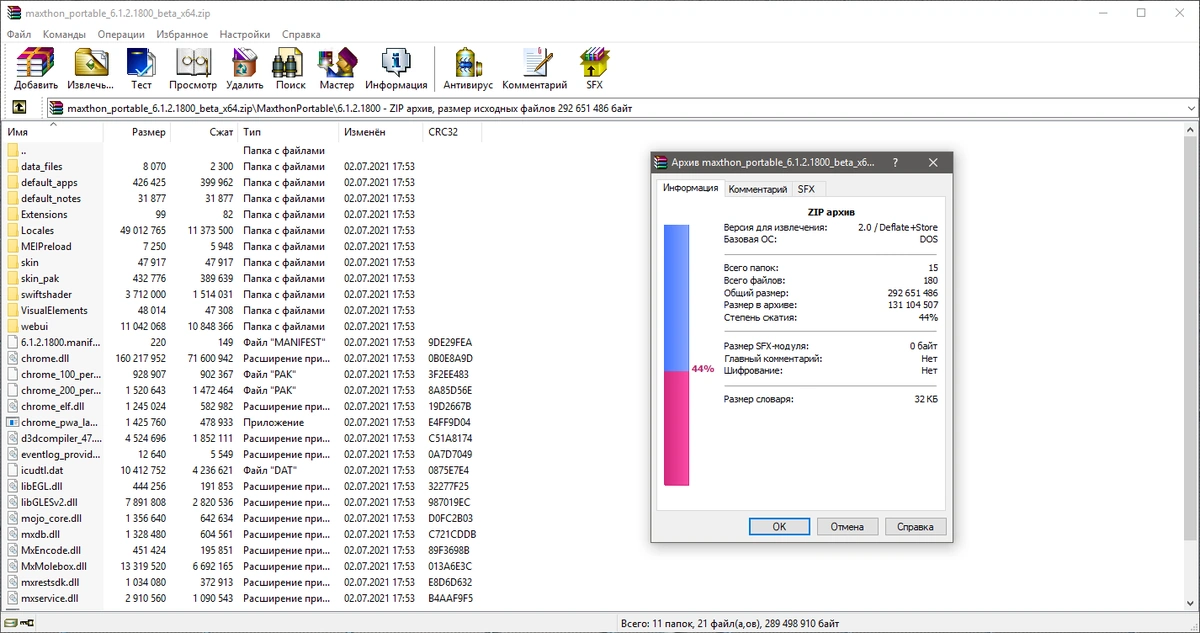Open the Файл menu
This screenshot has height=633, width=1200.
point(19,34)
